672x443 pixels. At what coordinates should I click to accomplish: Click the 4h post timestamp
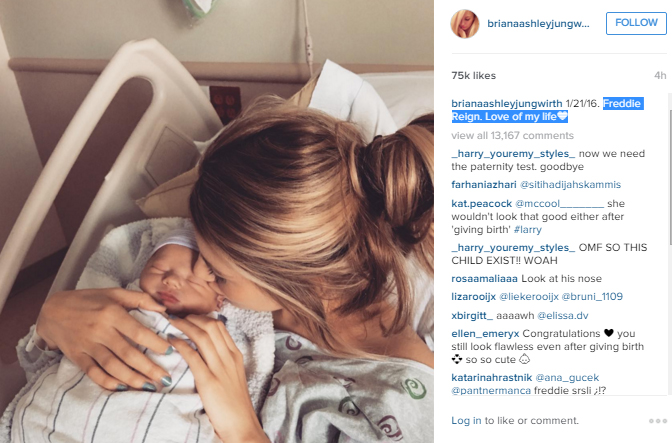click(660, 76)
